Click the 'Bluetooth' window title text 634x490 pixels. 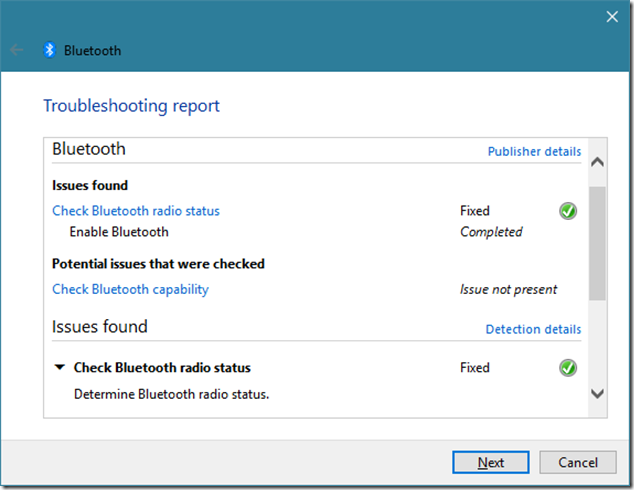(93, 51)
